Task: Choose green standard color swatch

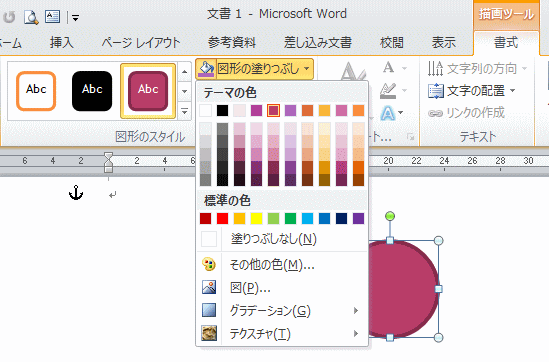Action: [x=291, y=218]
